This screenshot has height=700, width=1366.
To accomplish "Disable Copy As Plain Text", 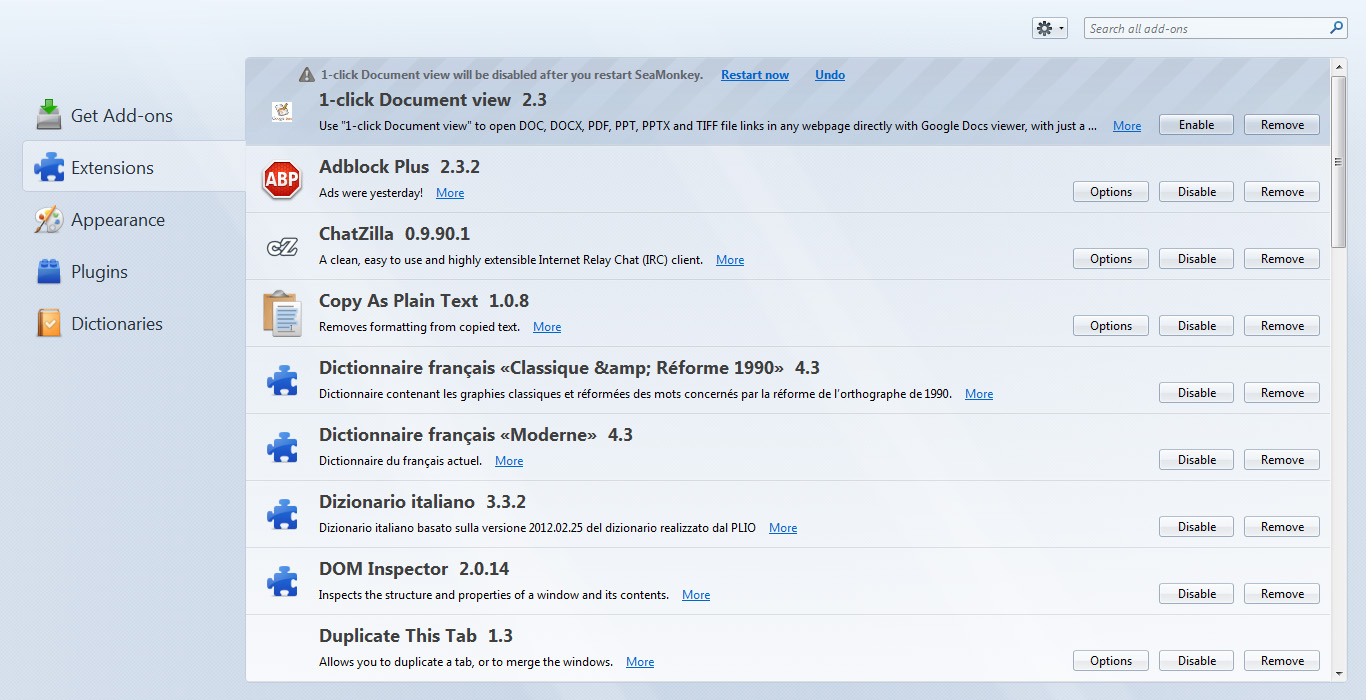I will pyautogui.click(x=1196, y=326).
